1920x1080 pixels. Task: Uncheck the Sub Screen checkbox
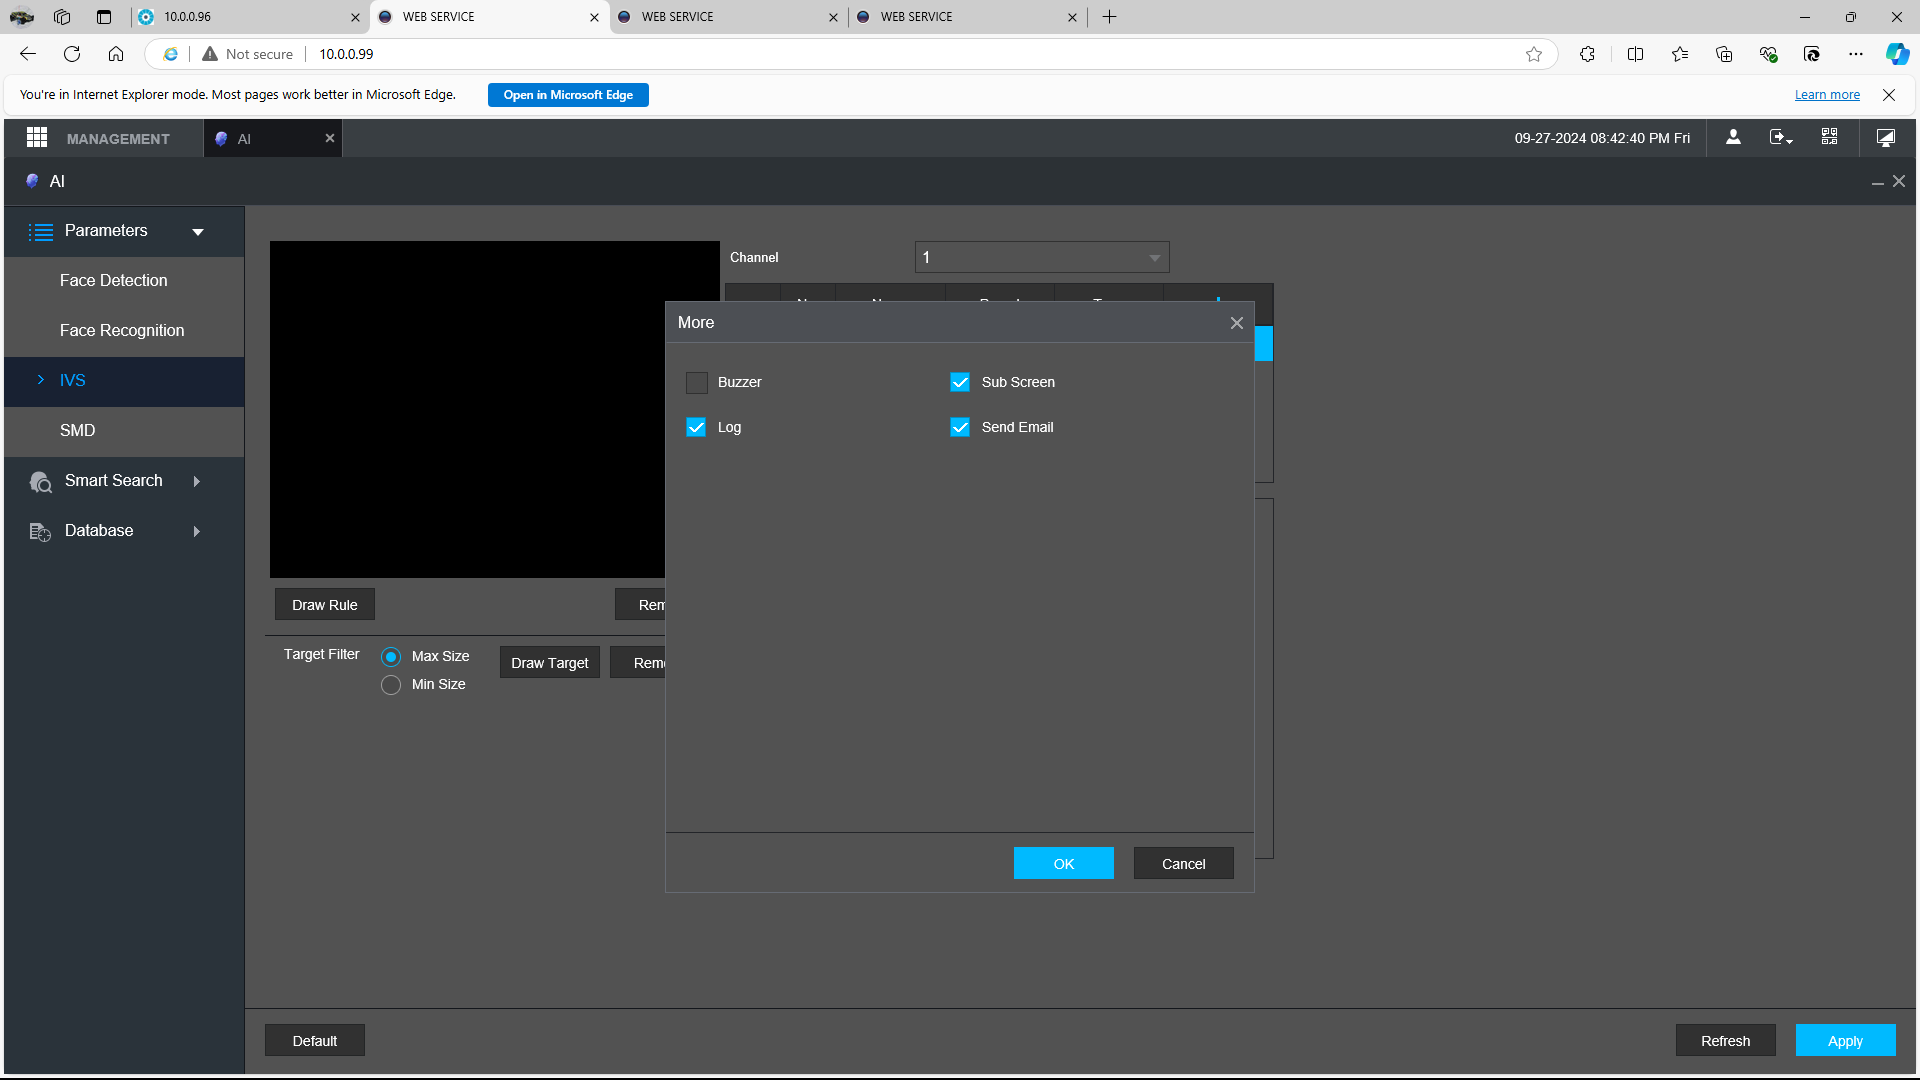960,383
